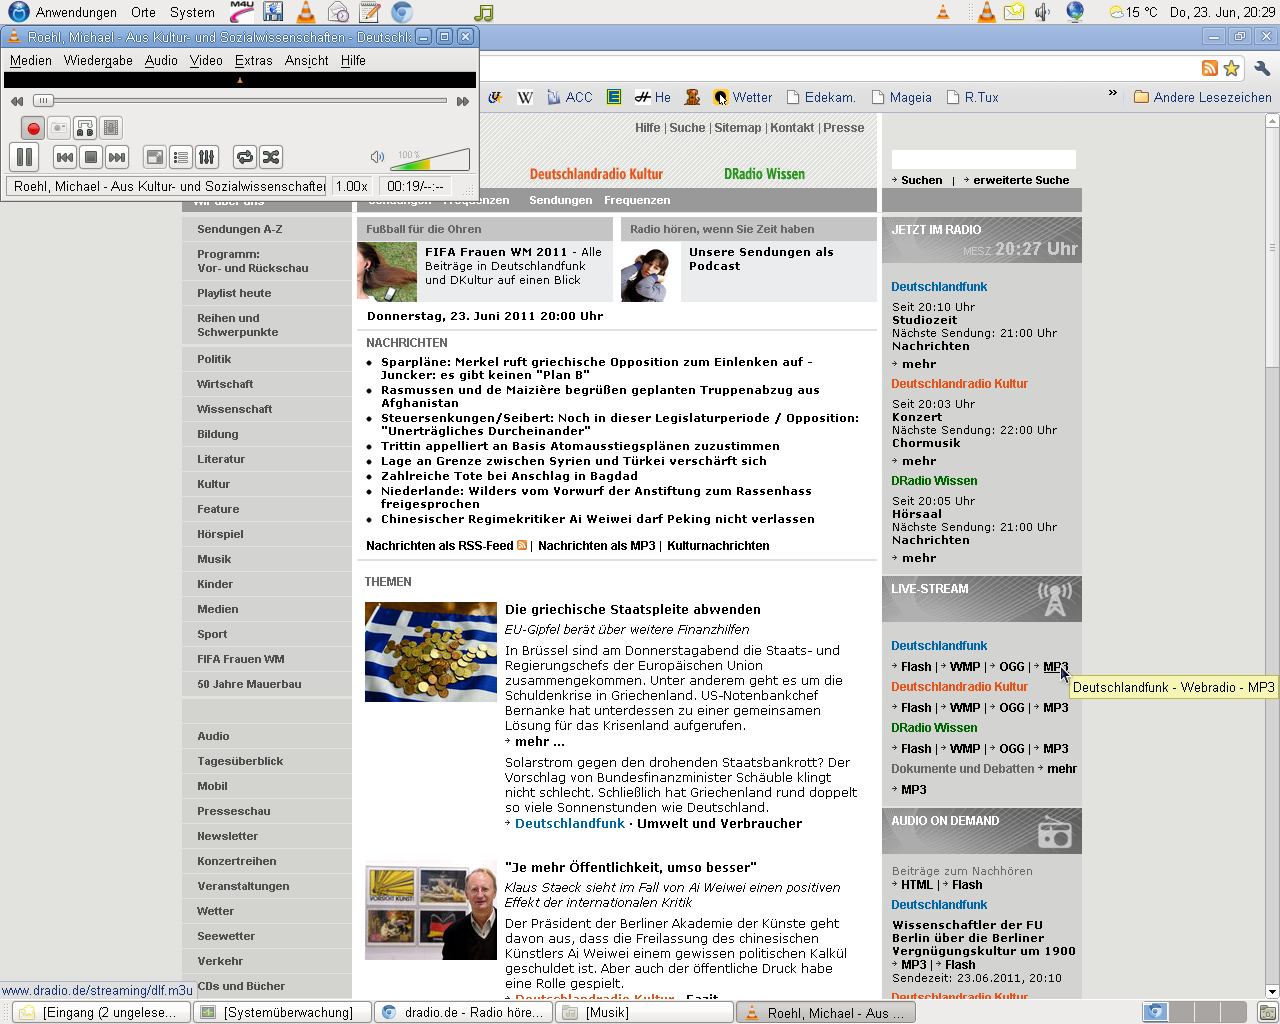Click the music note panel icon

pyautogui.click(x=484, y=12)
